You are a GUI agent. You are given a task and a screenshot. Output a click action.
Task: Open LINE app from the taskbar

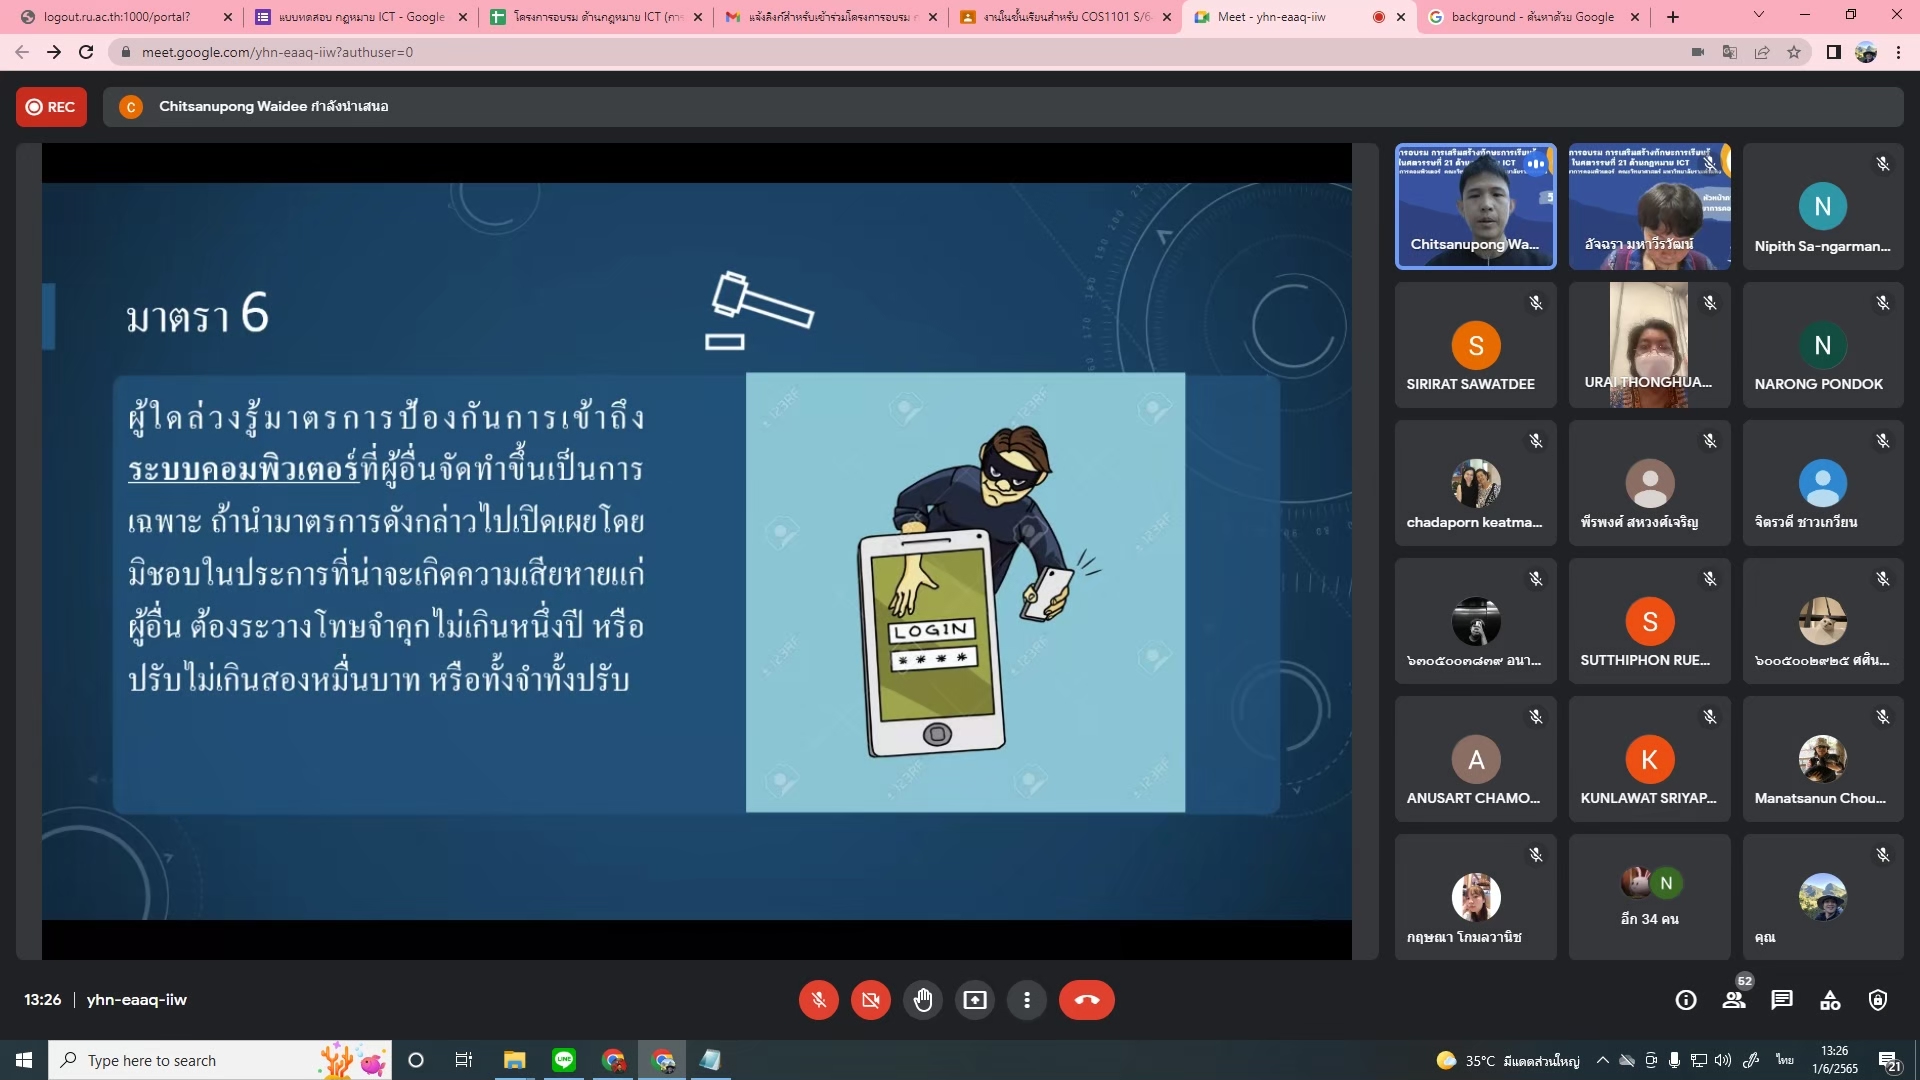[x=564, y=1060]
